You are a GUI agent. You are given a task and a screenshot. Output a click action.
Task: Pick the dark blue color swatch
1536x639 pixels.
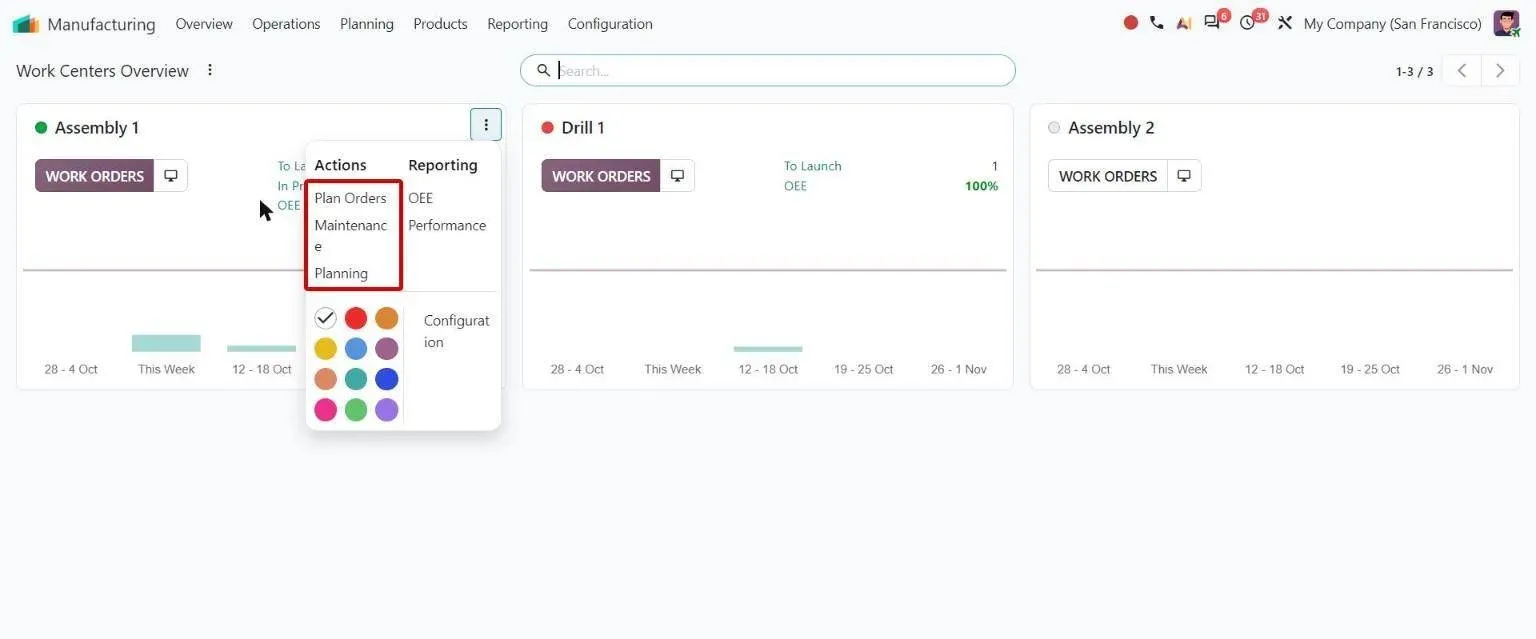click(387, 379)
